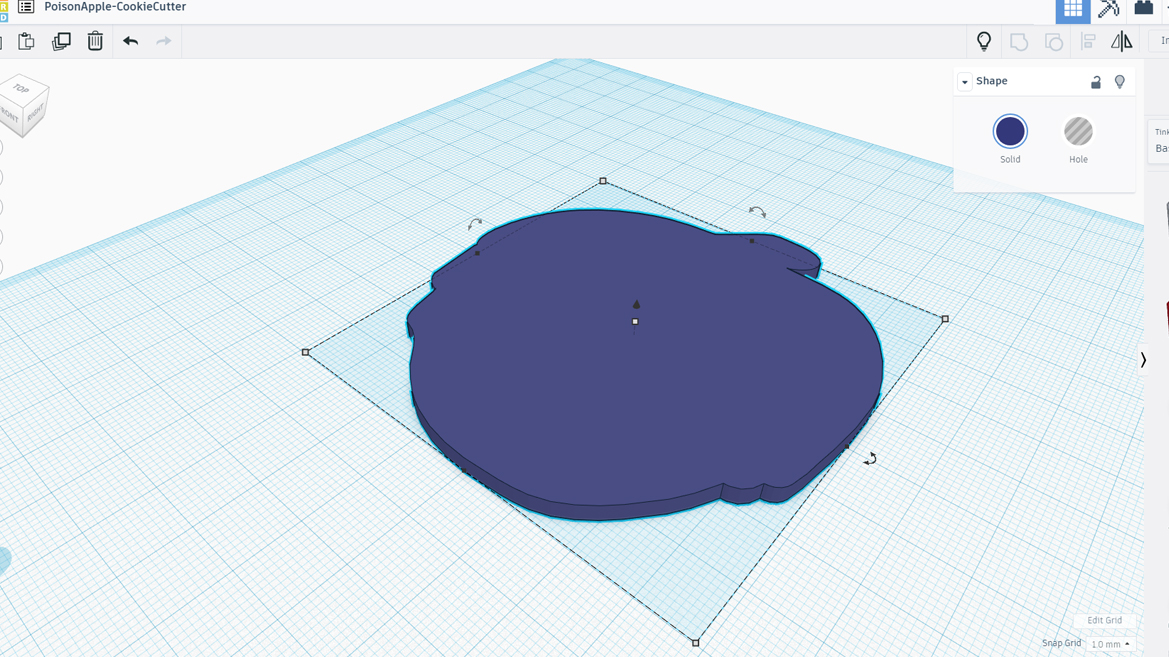
Task: Open the Snap Grid 1.0 mm dropdown
Action: click(1110, 644)
